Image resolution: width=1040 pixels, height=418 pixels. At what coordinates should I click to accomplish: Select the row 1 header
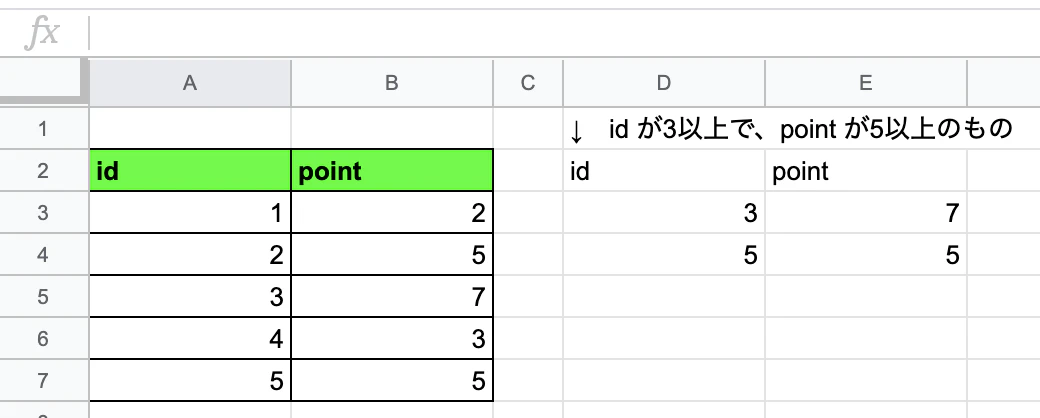click(x=44, y=129)
